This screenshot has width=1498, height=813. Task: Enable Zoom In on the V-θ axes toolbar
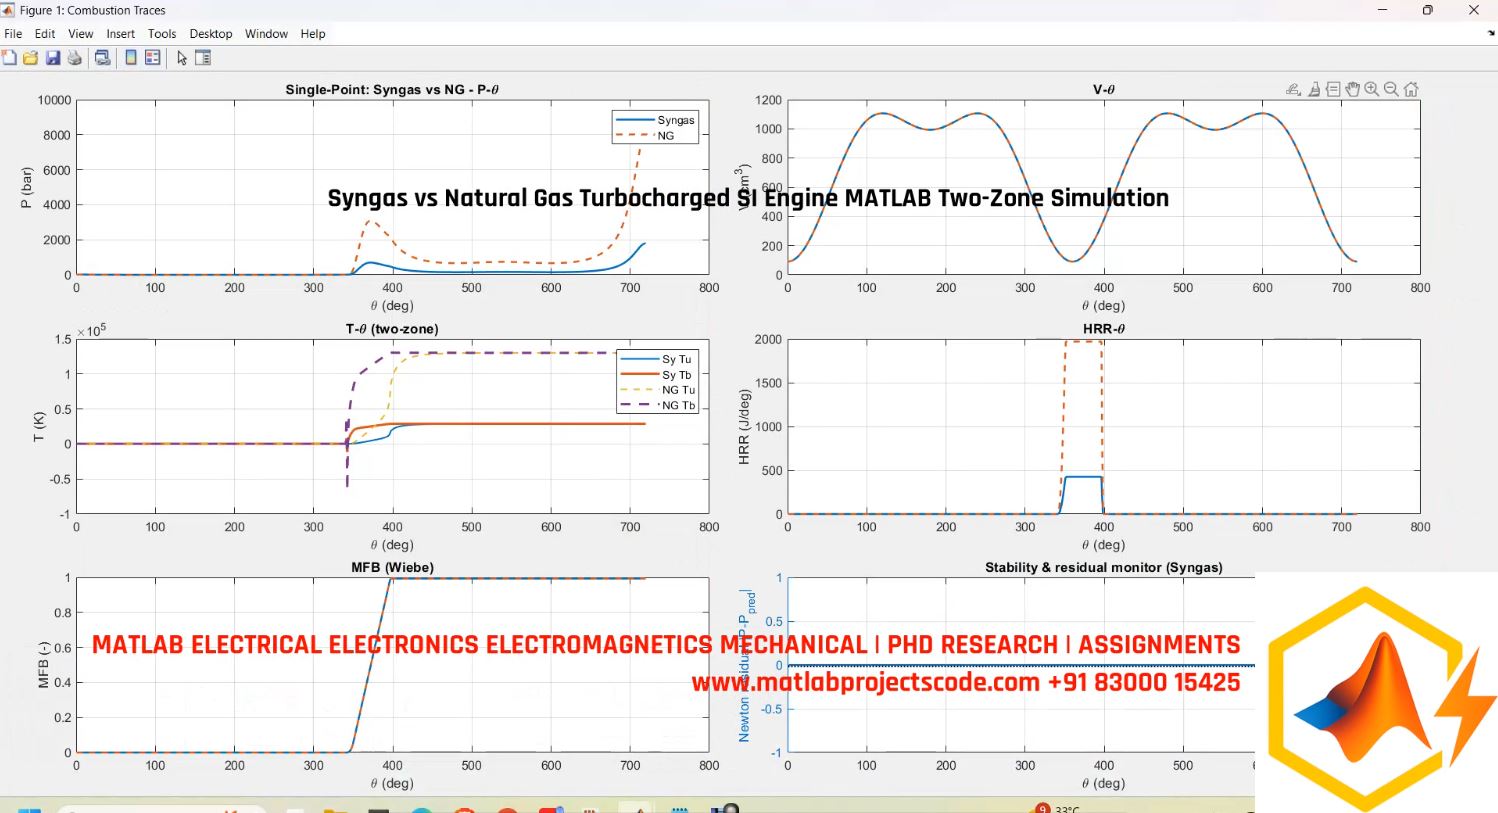pos(1371,89)
